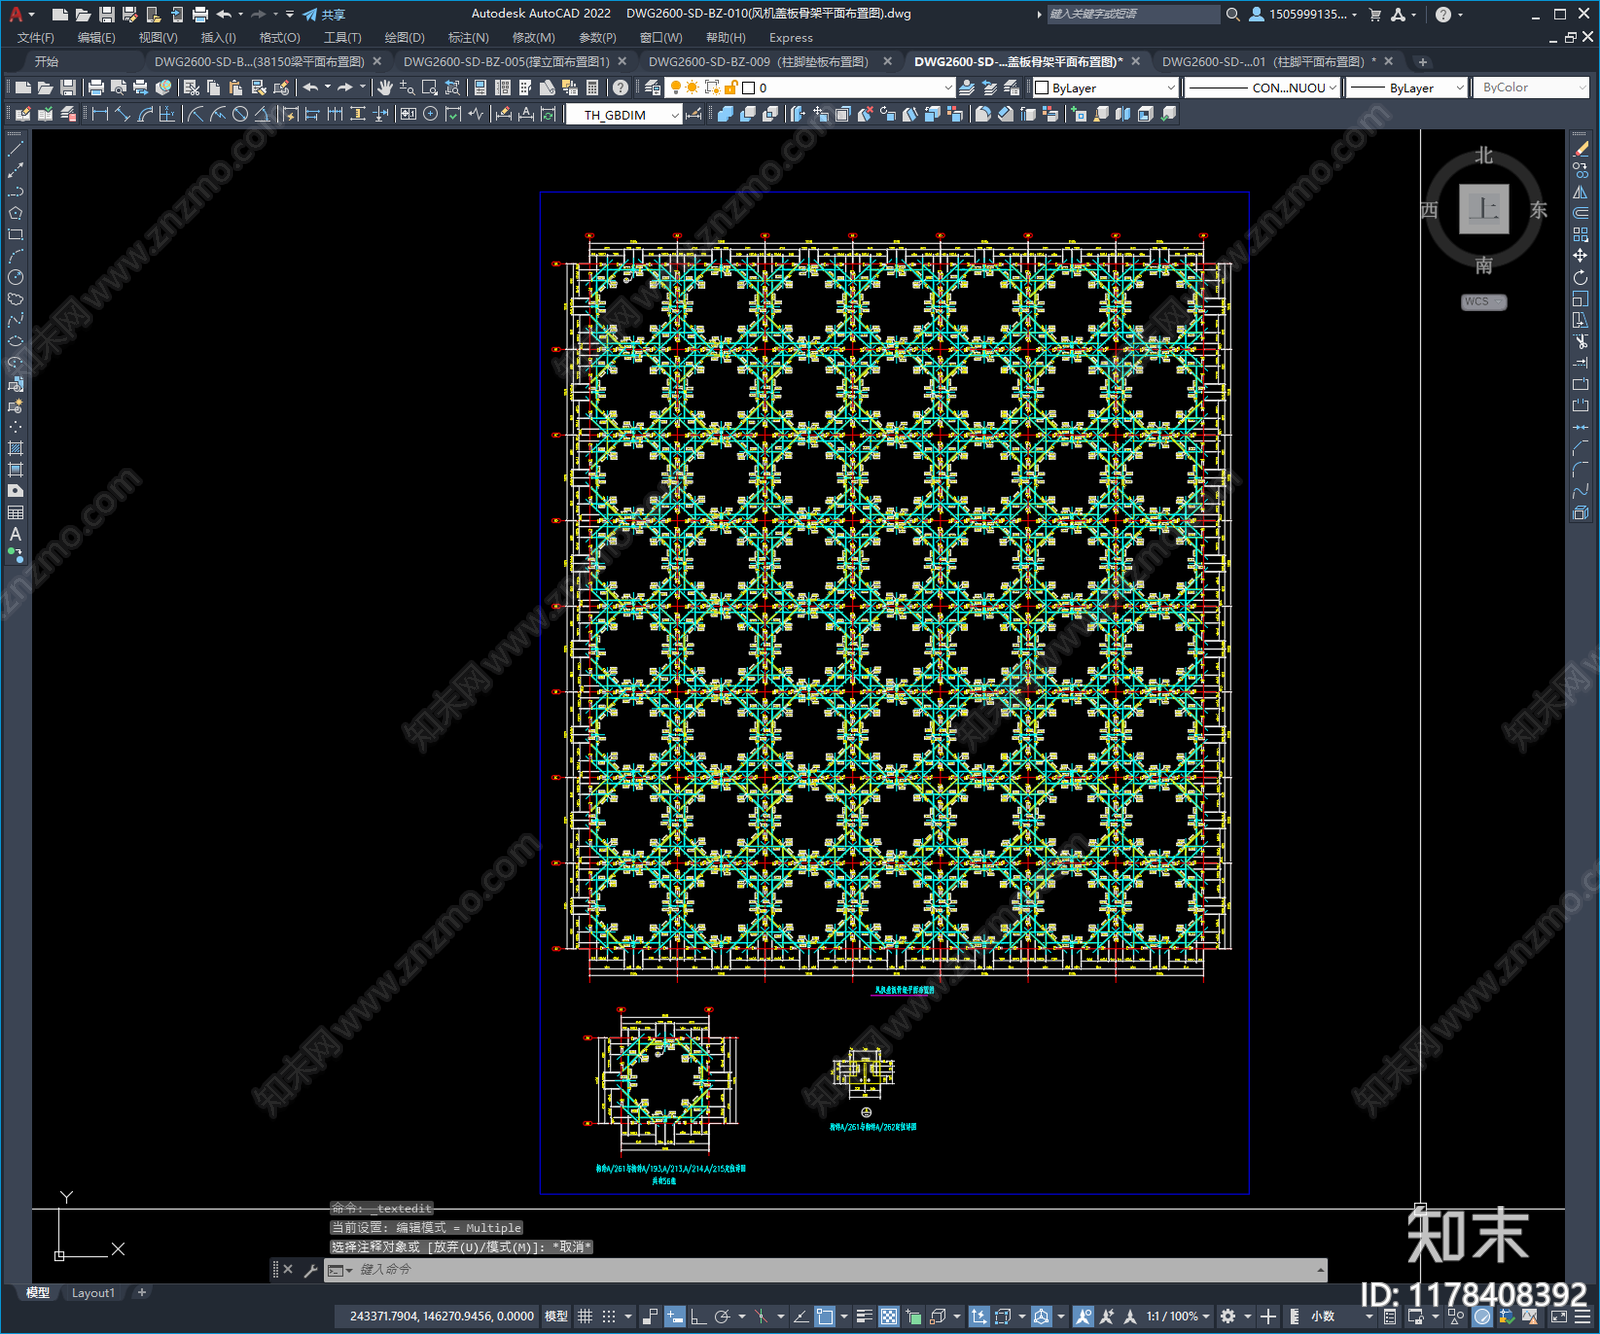Open the 标注(N) menu
Image resolution: width=1600 pixels, height=1334 pixels.
click(x=468, y=37)
